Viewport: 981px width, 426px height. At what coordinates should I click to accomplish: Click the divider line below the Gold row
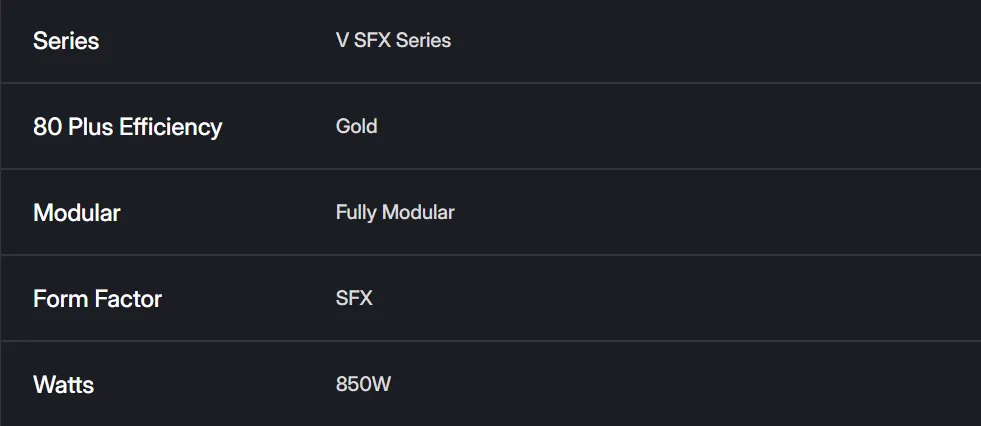tap(490, 169)
